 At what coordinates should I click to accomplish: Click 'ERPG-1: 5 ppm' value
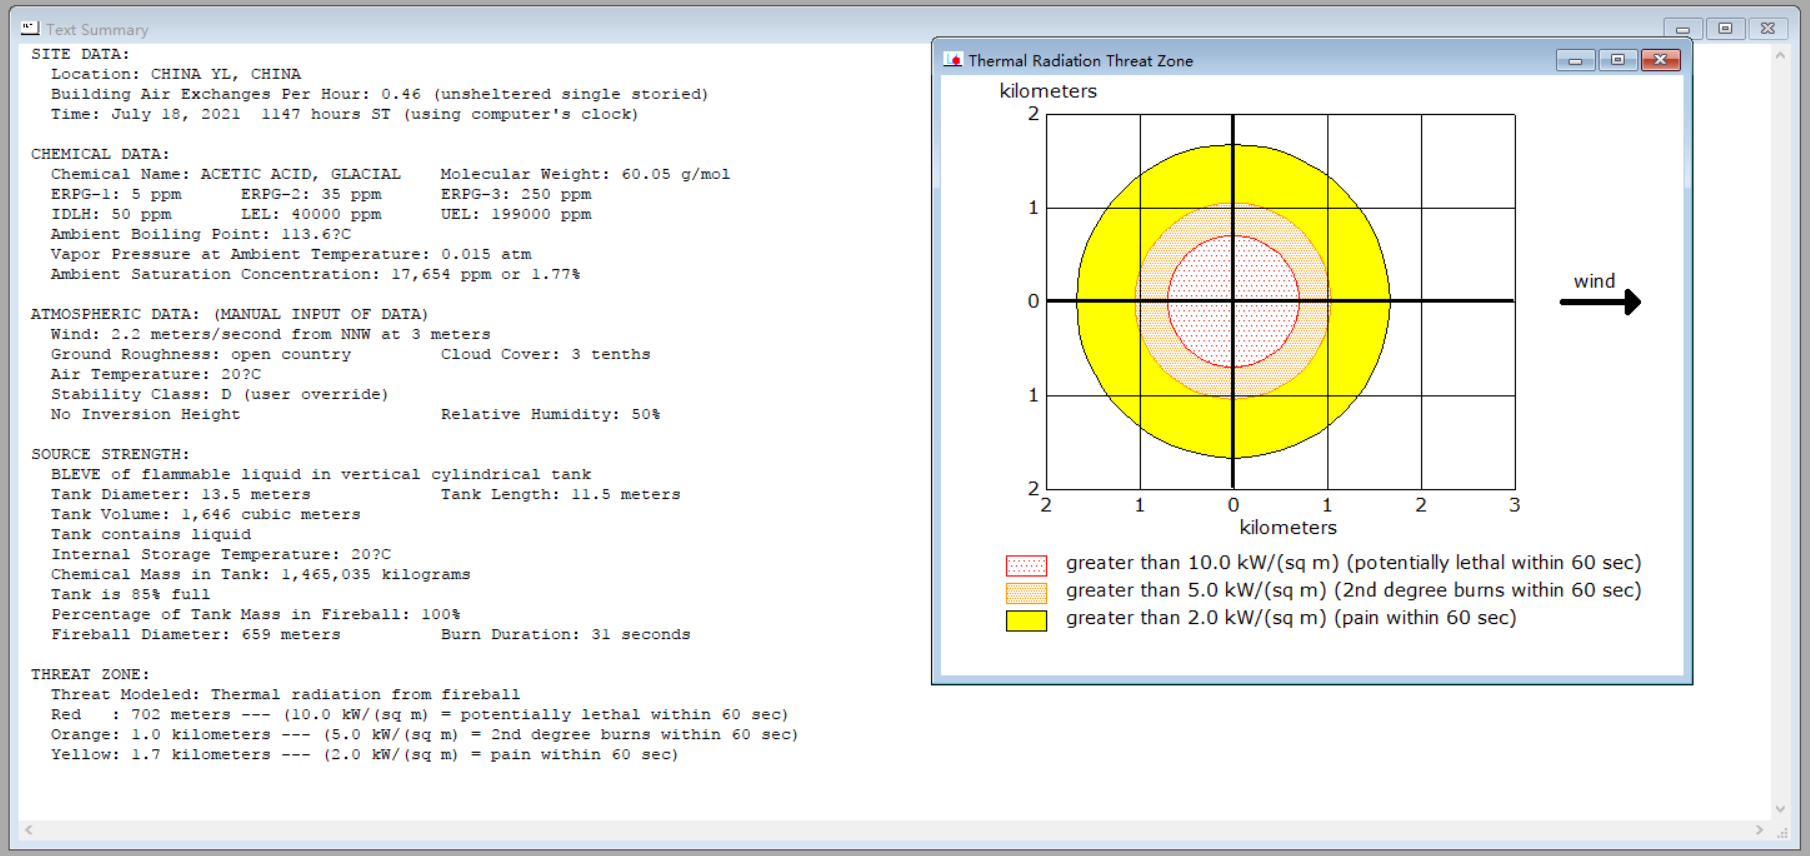tap(116, 194)
